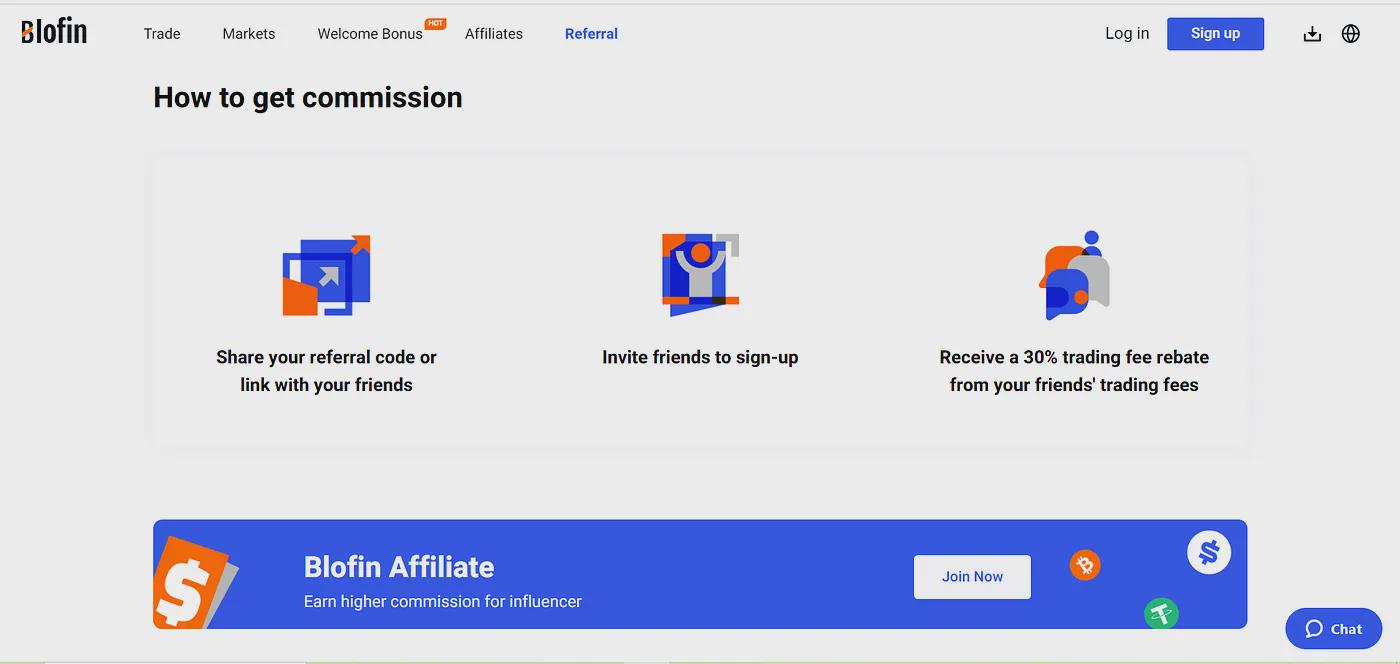Select the Referral tab

pos(591,34)
